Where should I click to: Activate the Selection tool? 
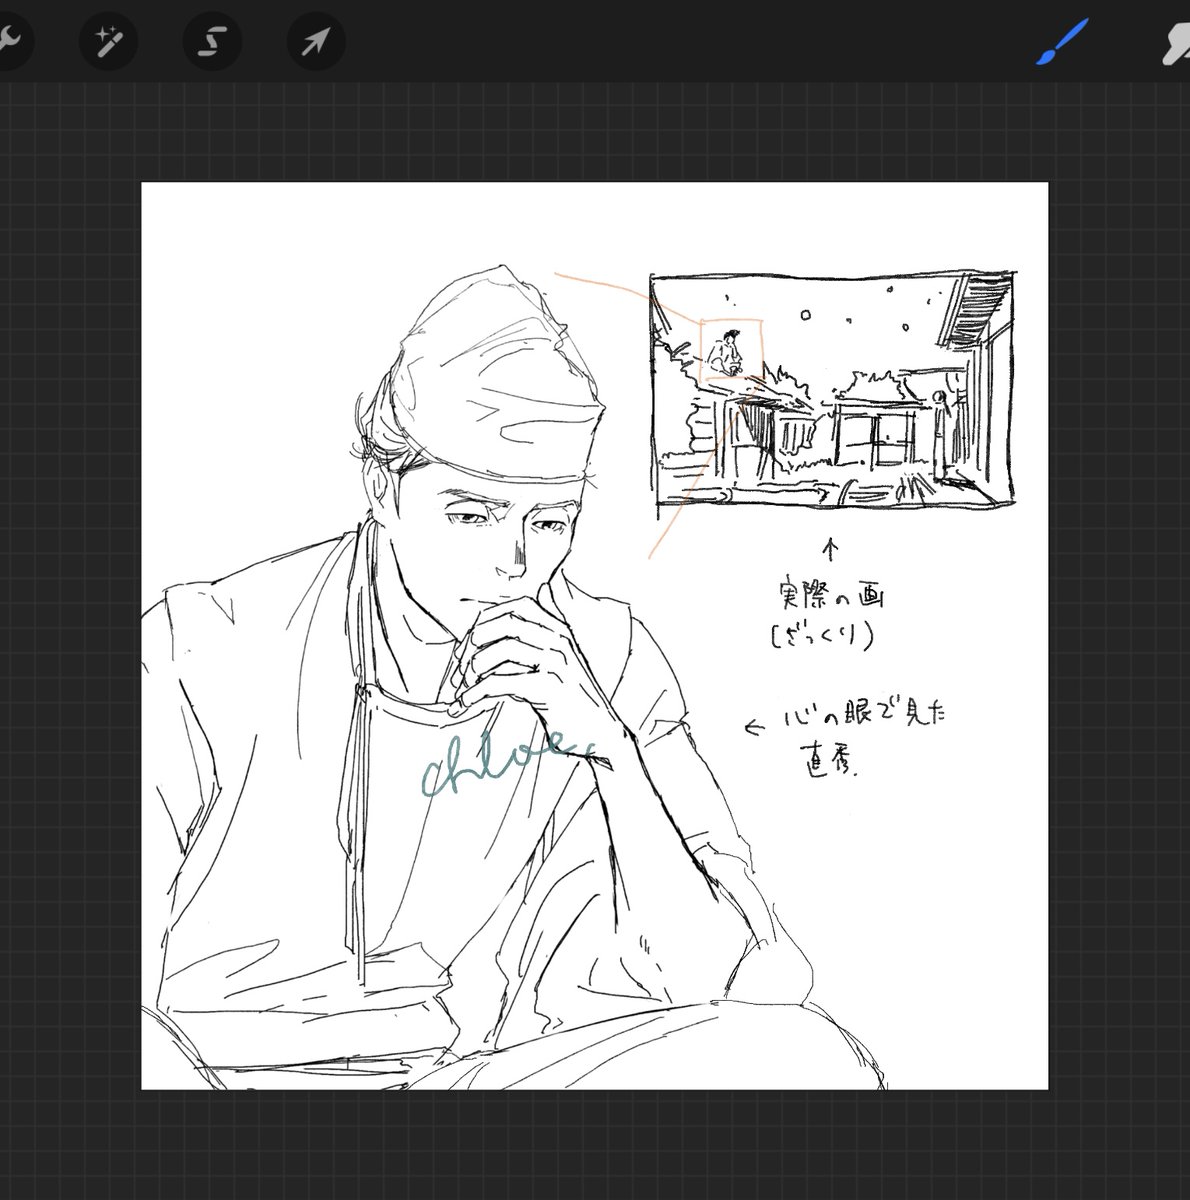click(x=211, y=41)
